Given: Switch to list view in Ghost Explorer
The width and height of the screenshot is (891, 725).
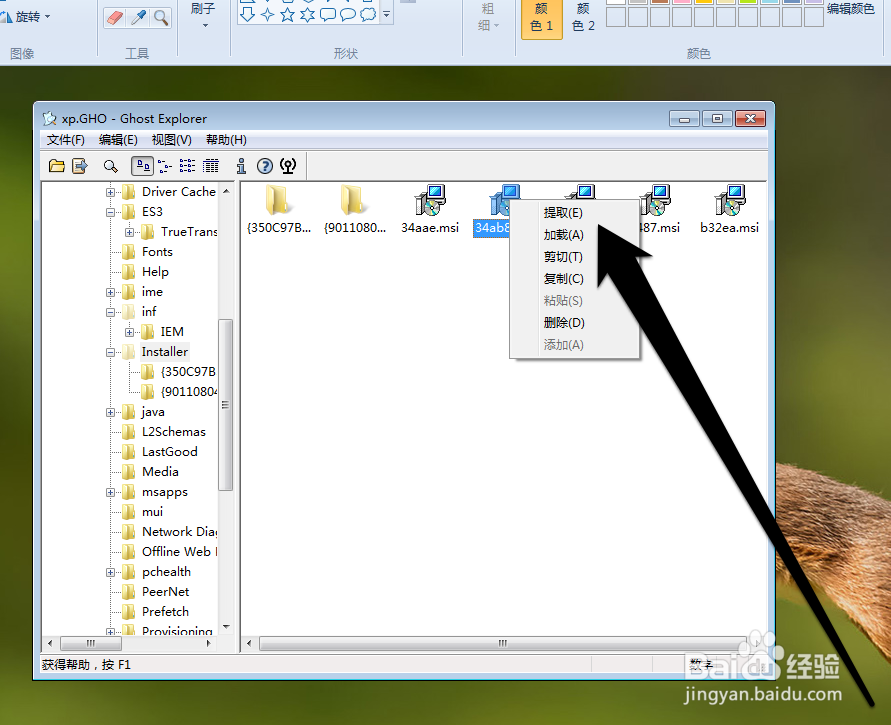Looking at the screenshot, I should 188,166.
